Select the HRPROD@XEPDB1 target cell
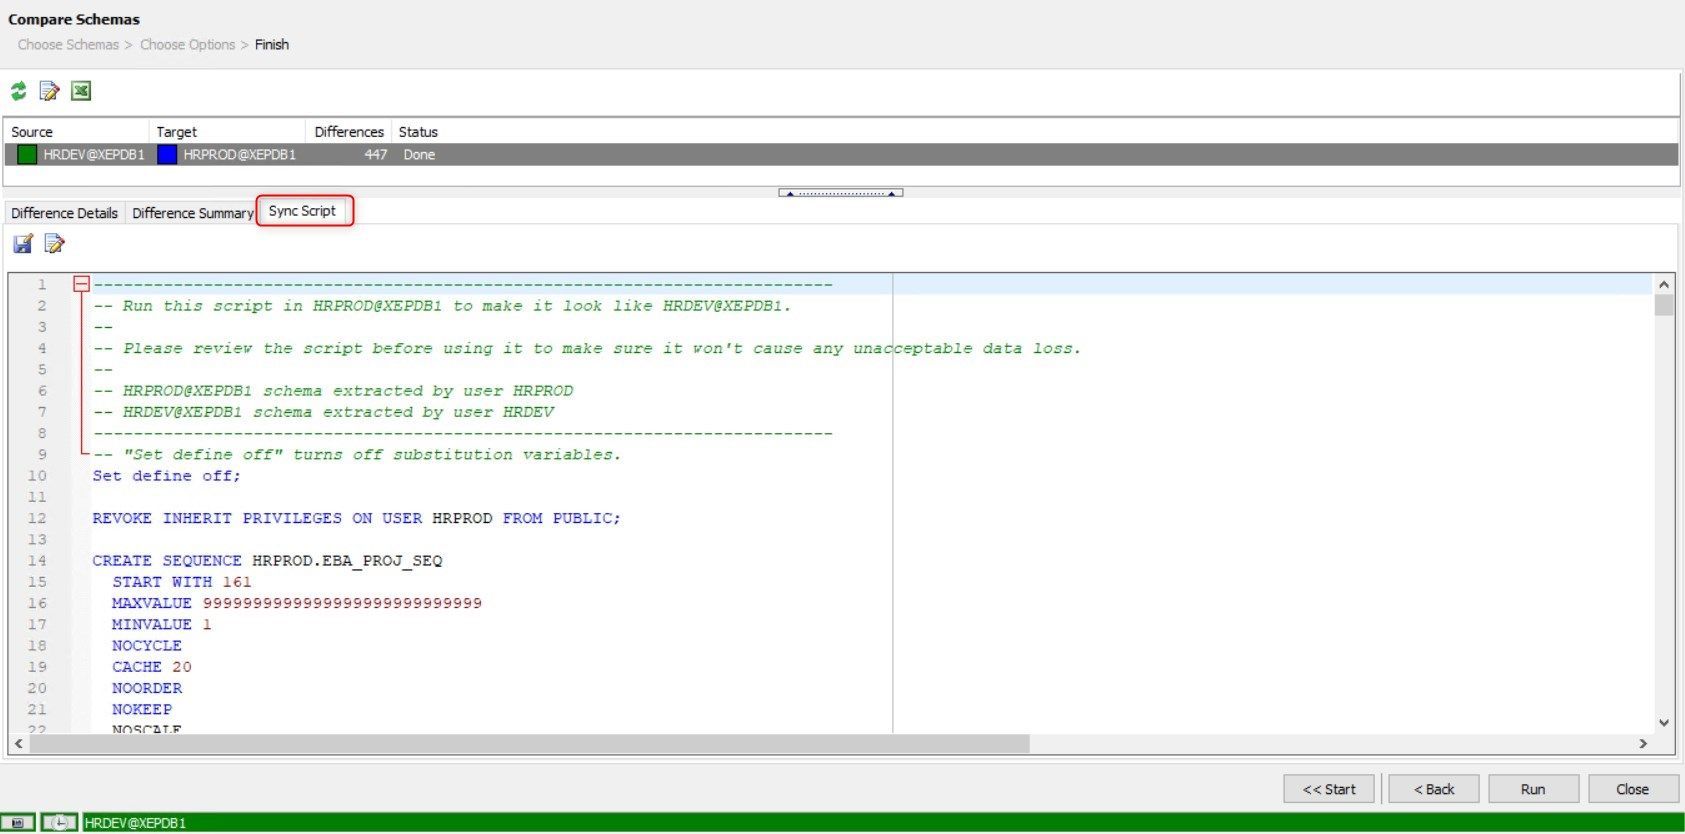 coord(239,155)
